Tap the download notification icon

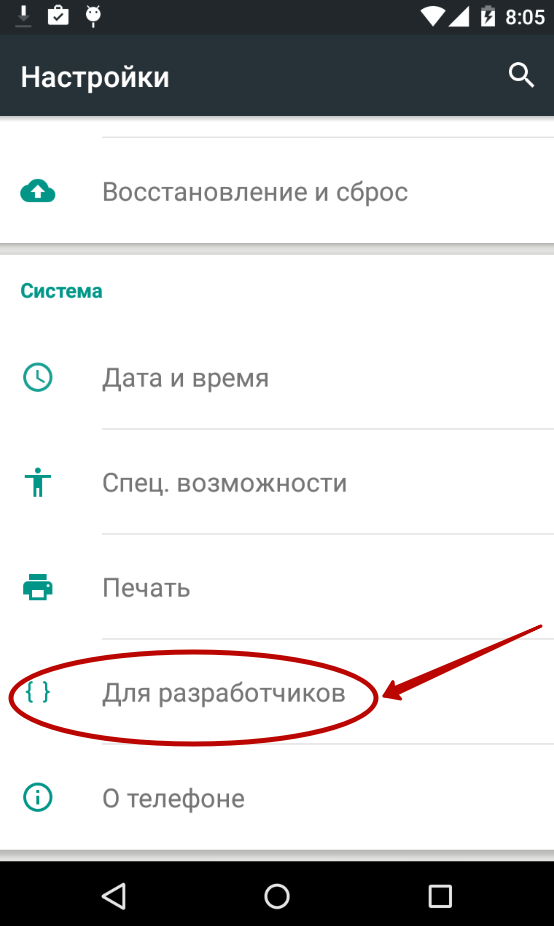24,16
